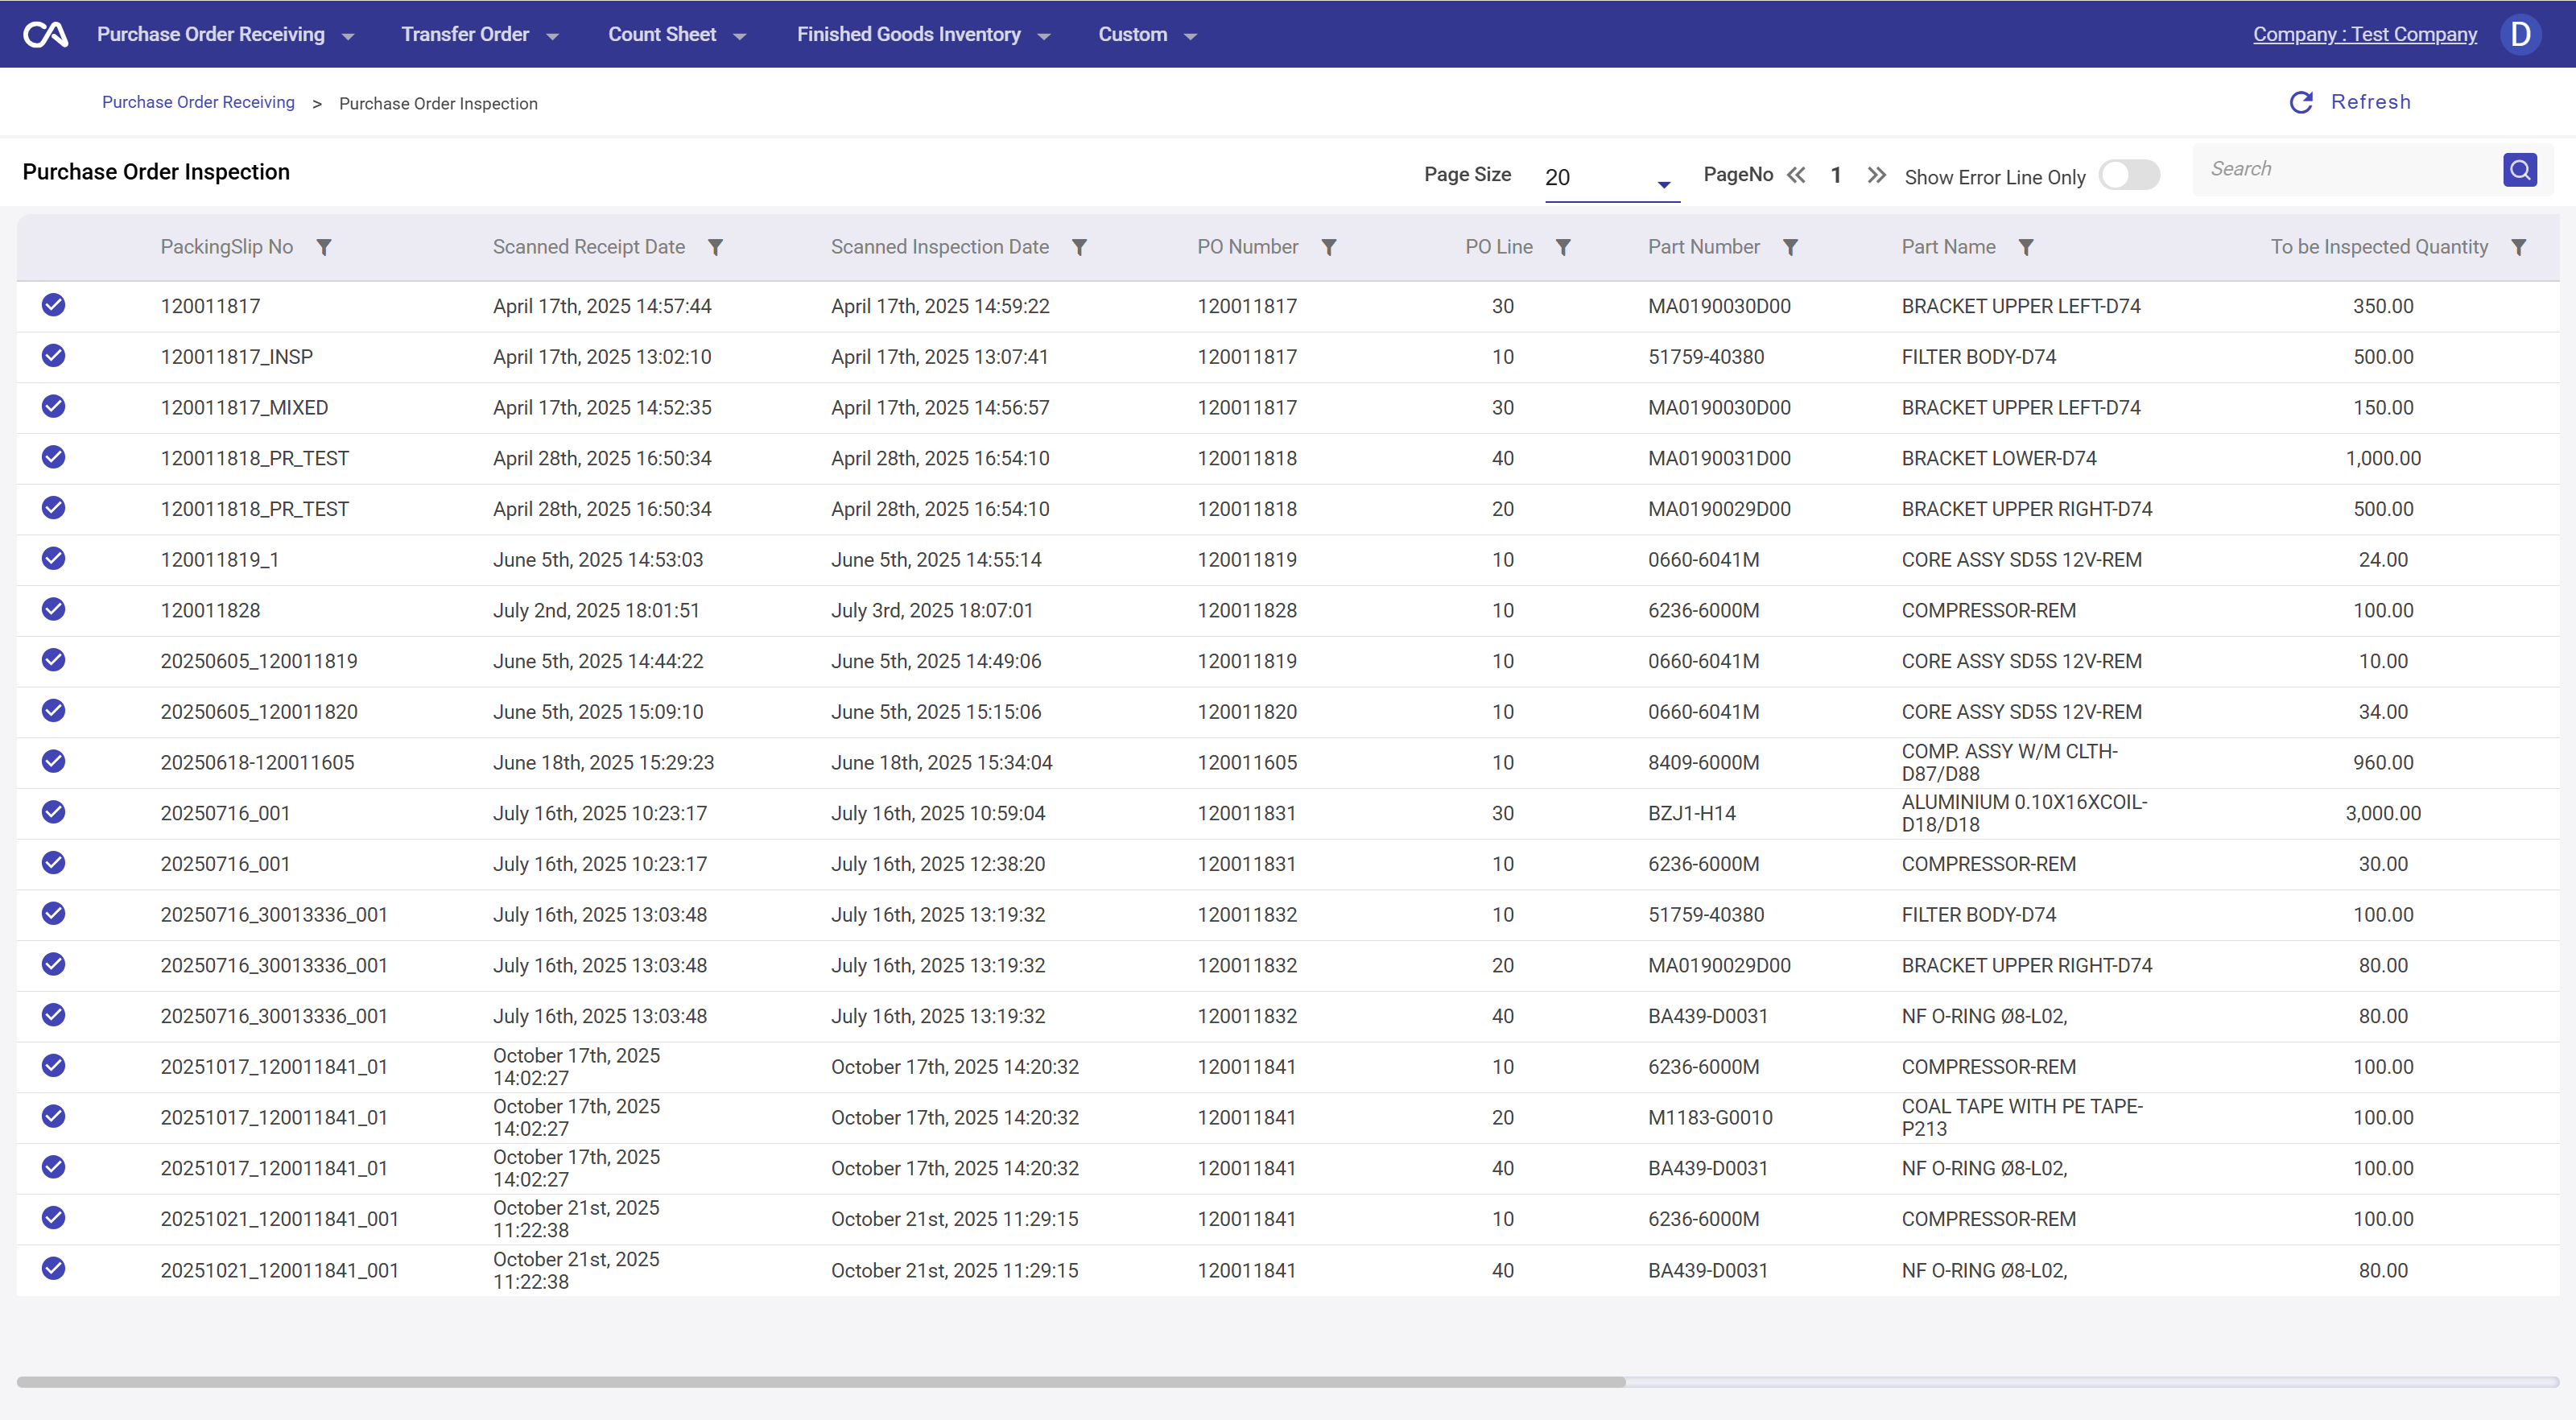Filter the Scanned Inspection Date column

coord(1079,247)
